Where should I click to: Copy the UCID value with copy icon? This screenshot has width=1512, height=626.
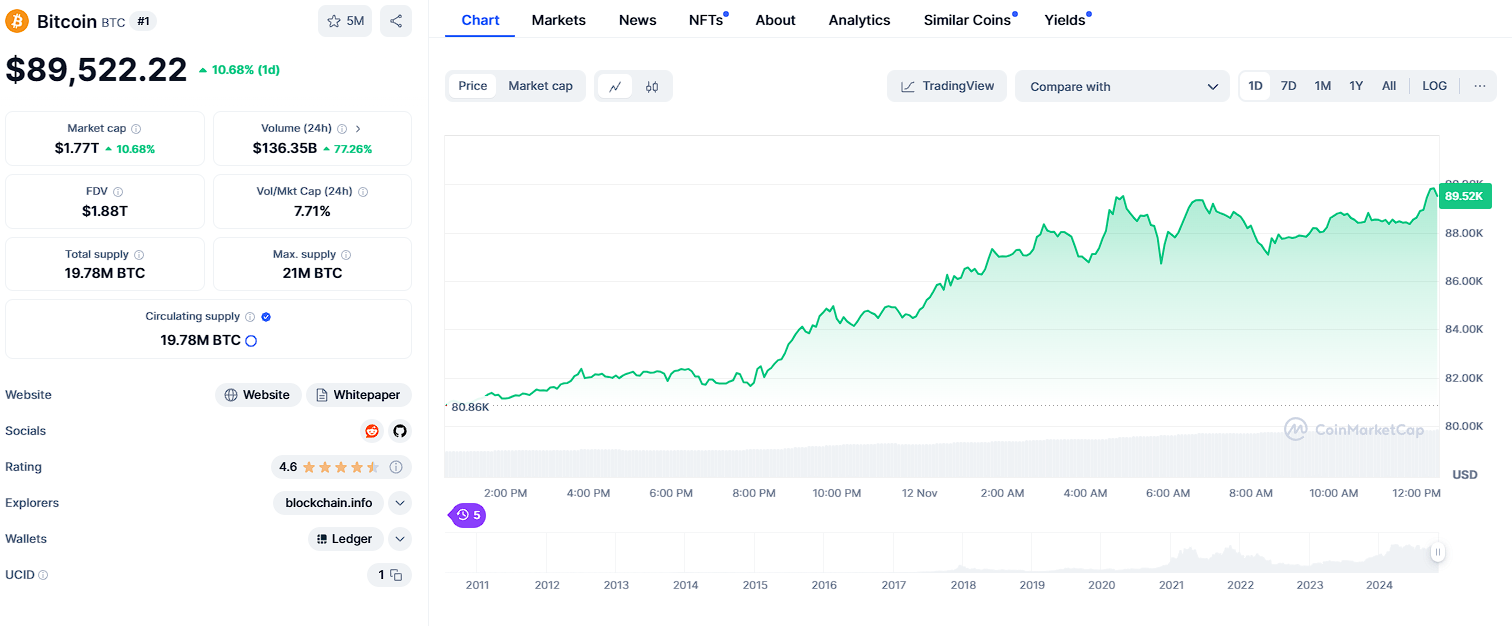click(396, 575)
